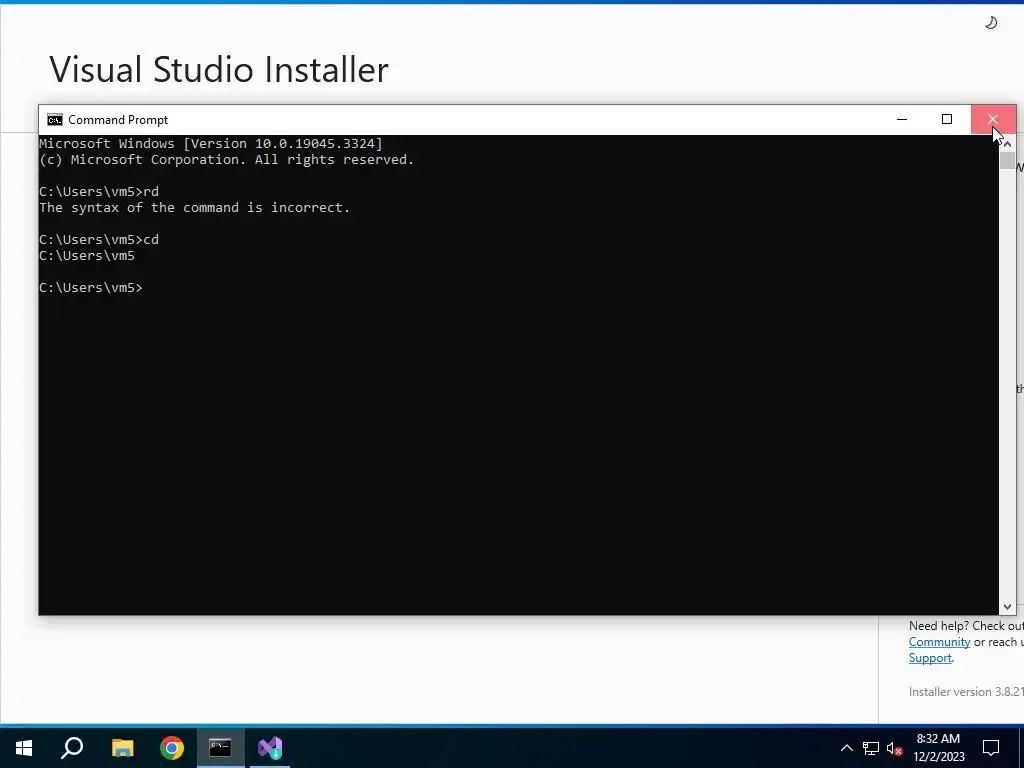Screen dimensions: 1024x768
Task: Switch to Command Prompt taskbar icon
Action: tap(221, 747)
